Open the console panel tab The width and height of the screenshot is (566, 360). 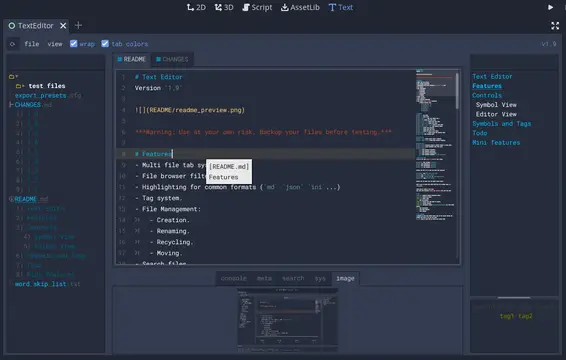click(234, 278)
